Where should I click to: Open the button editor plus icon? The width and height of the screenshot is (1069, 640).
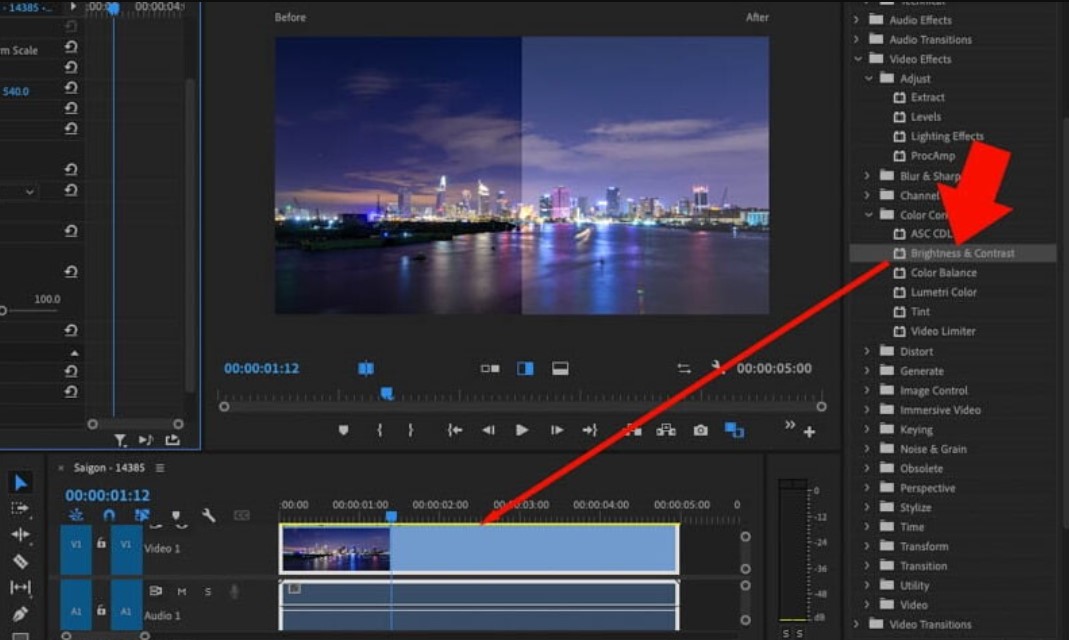click(809, 432)
